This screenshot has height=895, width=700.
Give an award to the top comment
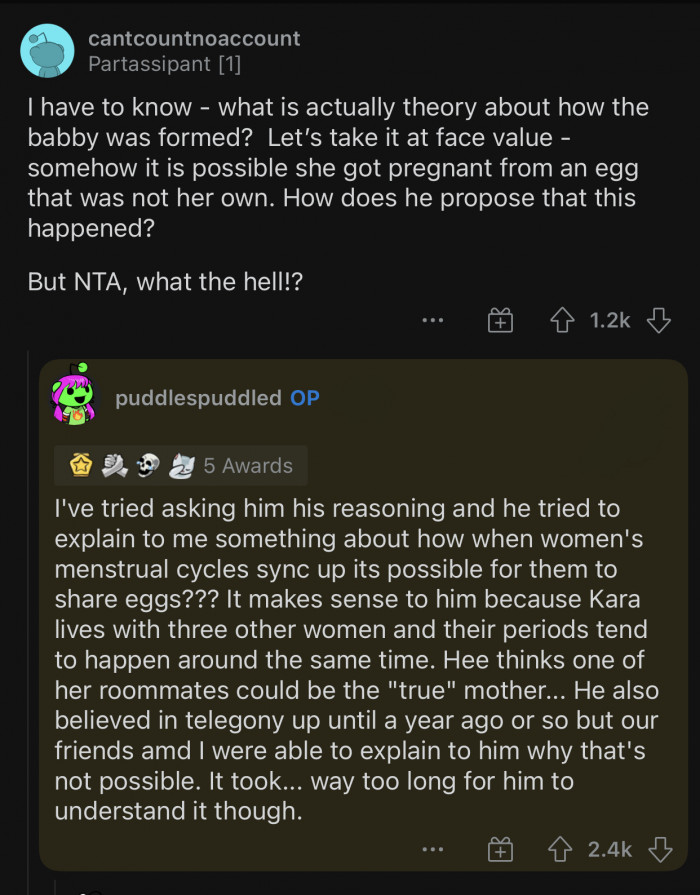tap(498, 320)
